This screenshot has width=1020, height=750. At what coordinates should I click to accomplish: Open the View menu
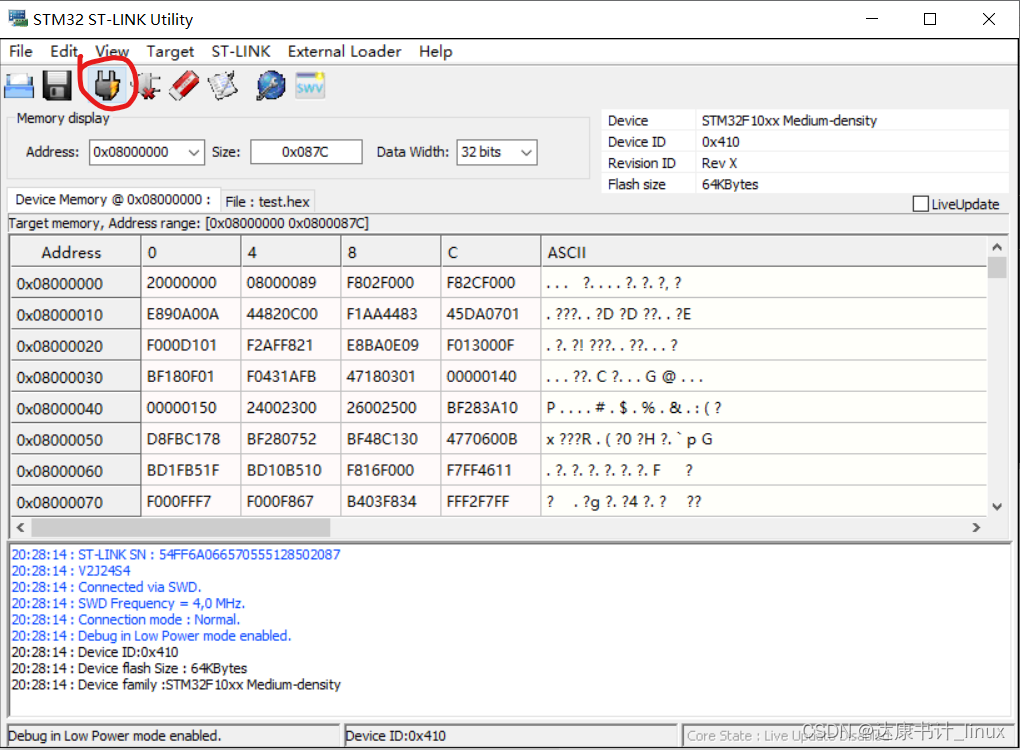[x=112, y=51]
